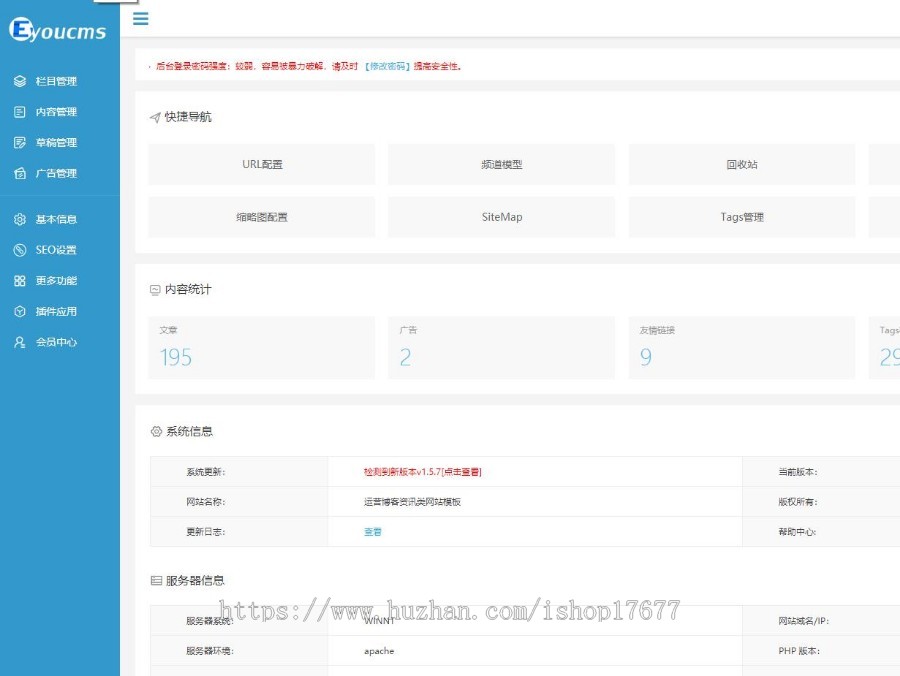Viewport: 900px width, 676px height.
Task: Open 栏目管理 in the sidebar
Action: pos(56,81)
